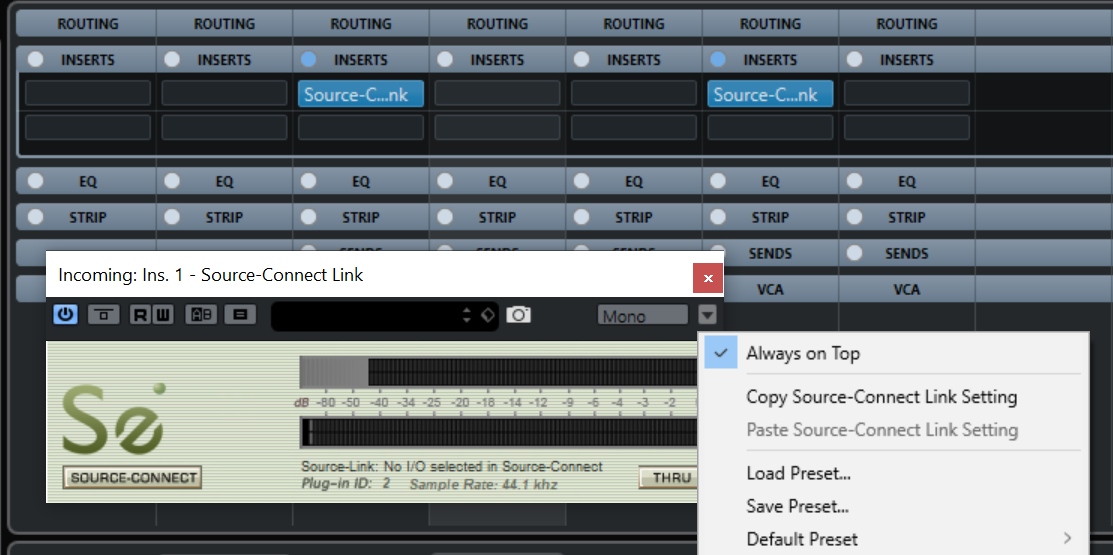
Task: Take plug-in snapshot with camera icon
Action: [518, 315]
